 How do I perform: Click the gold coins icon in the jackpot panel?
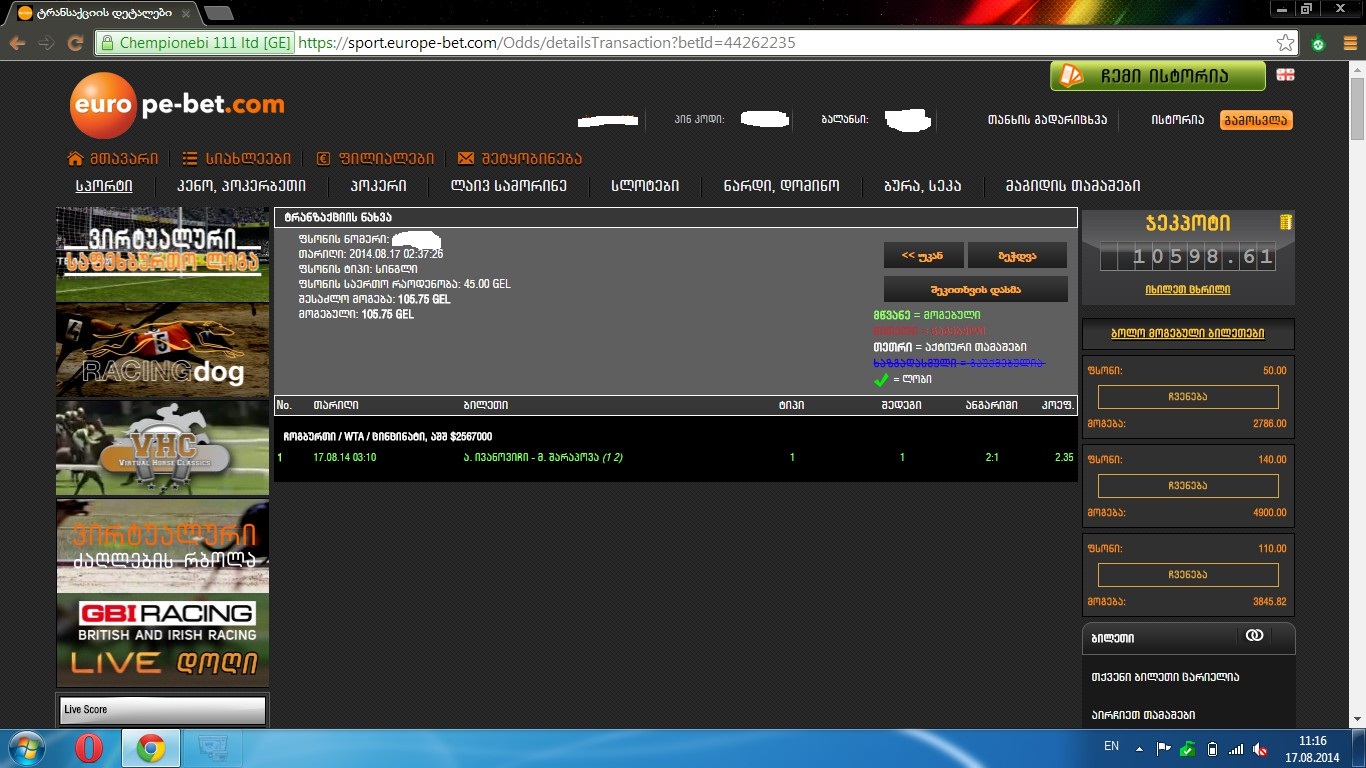(x=1285, y=221)
